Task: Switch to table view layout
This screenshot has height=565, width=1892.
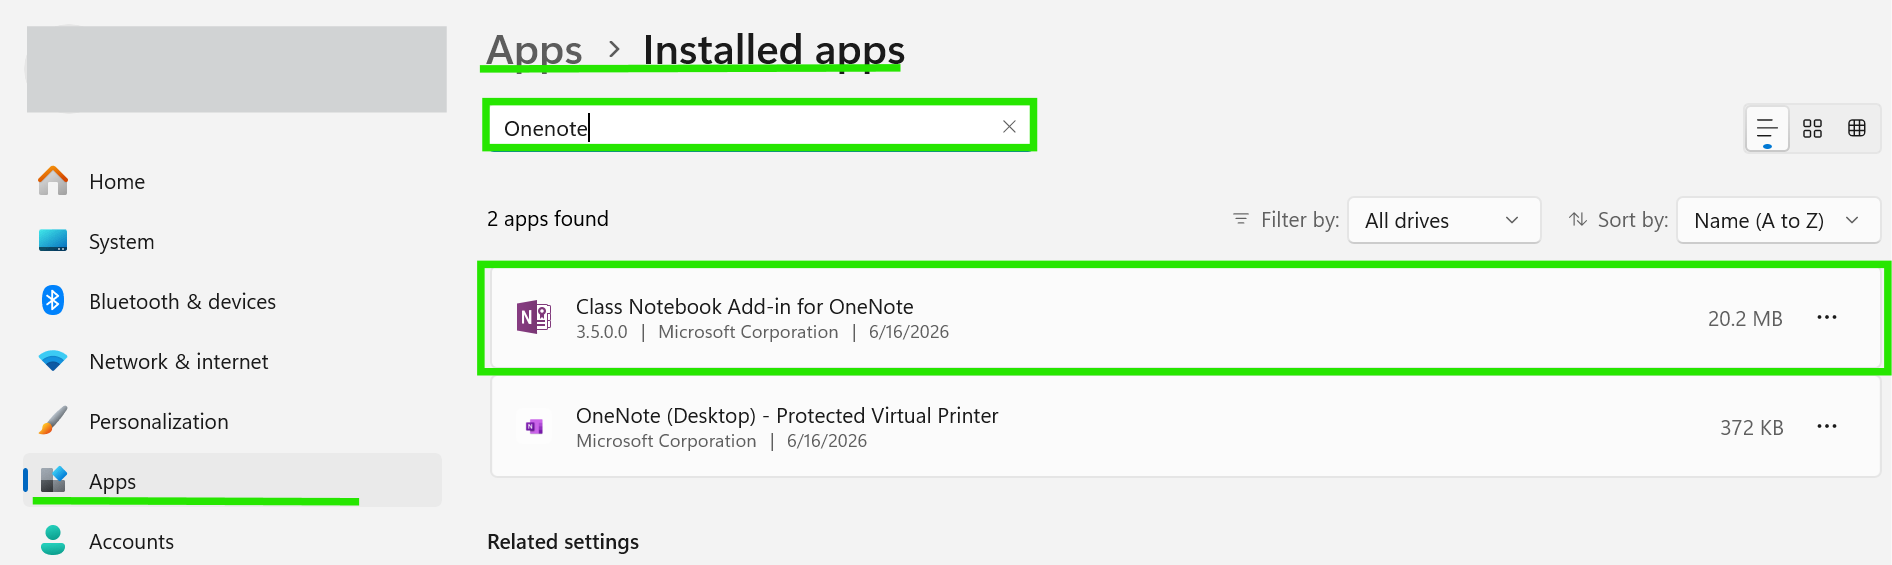Action: coord(1857,128)
